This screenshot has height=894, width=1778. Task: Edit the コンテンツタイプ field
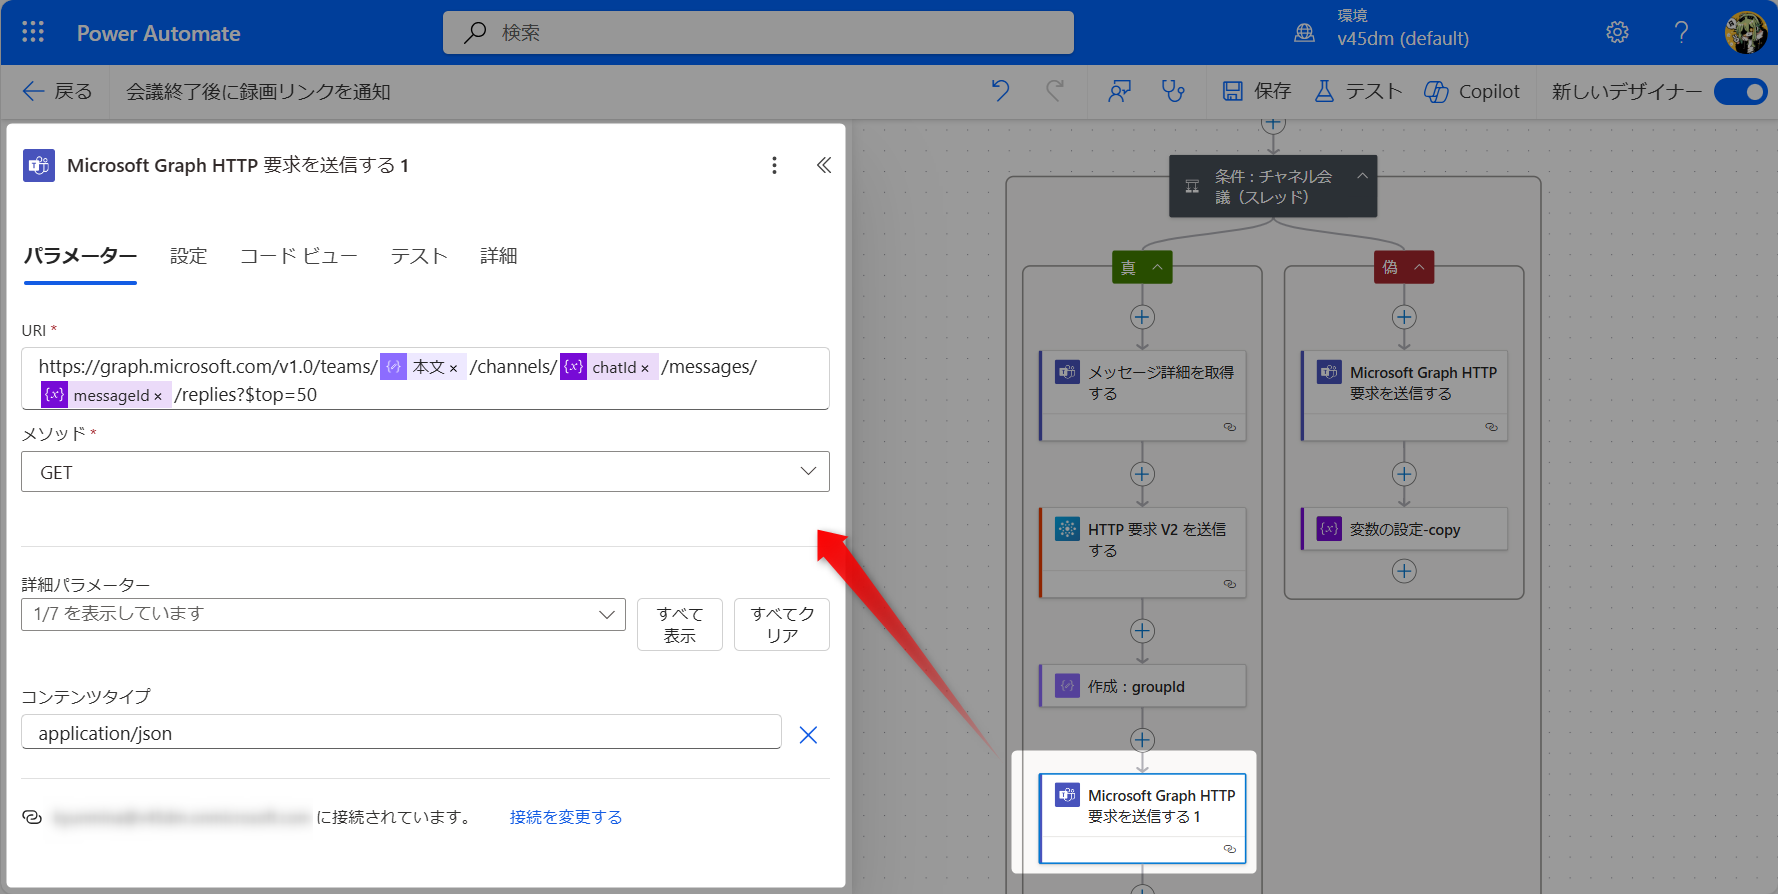tap(401, 733)
